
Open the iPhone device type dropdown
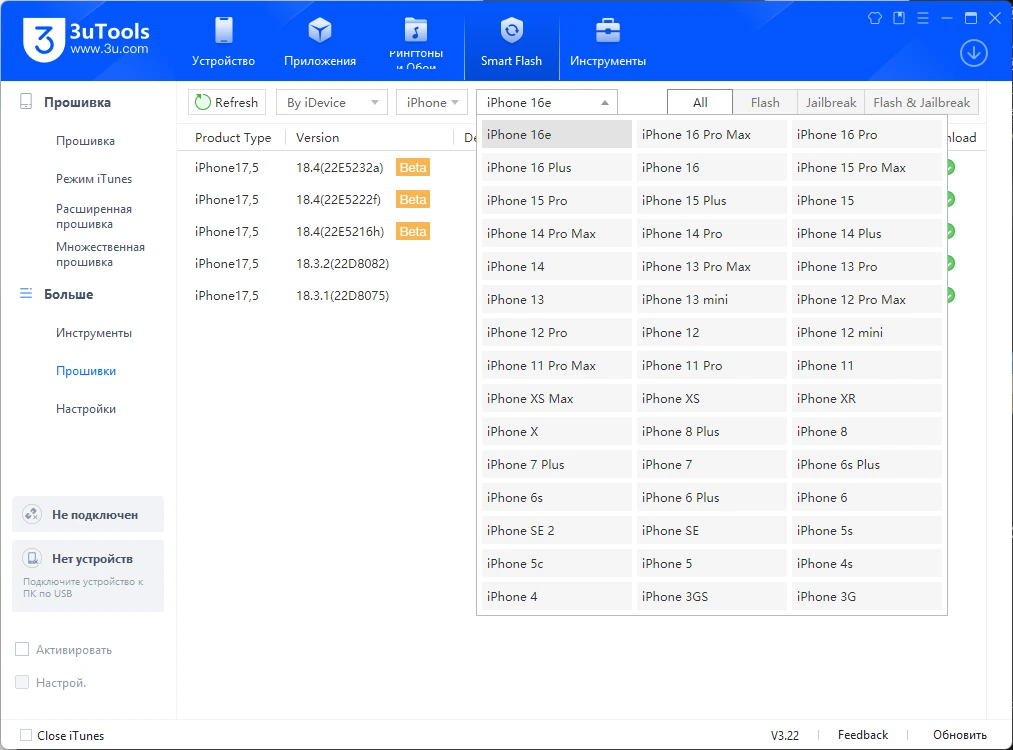pos(432,102)
